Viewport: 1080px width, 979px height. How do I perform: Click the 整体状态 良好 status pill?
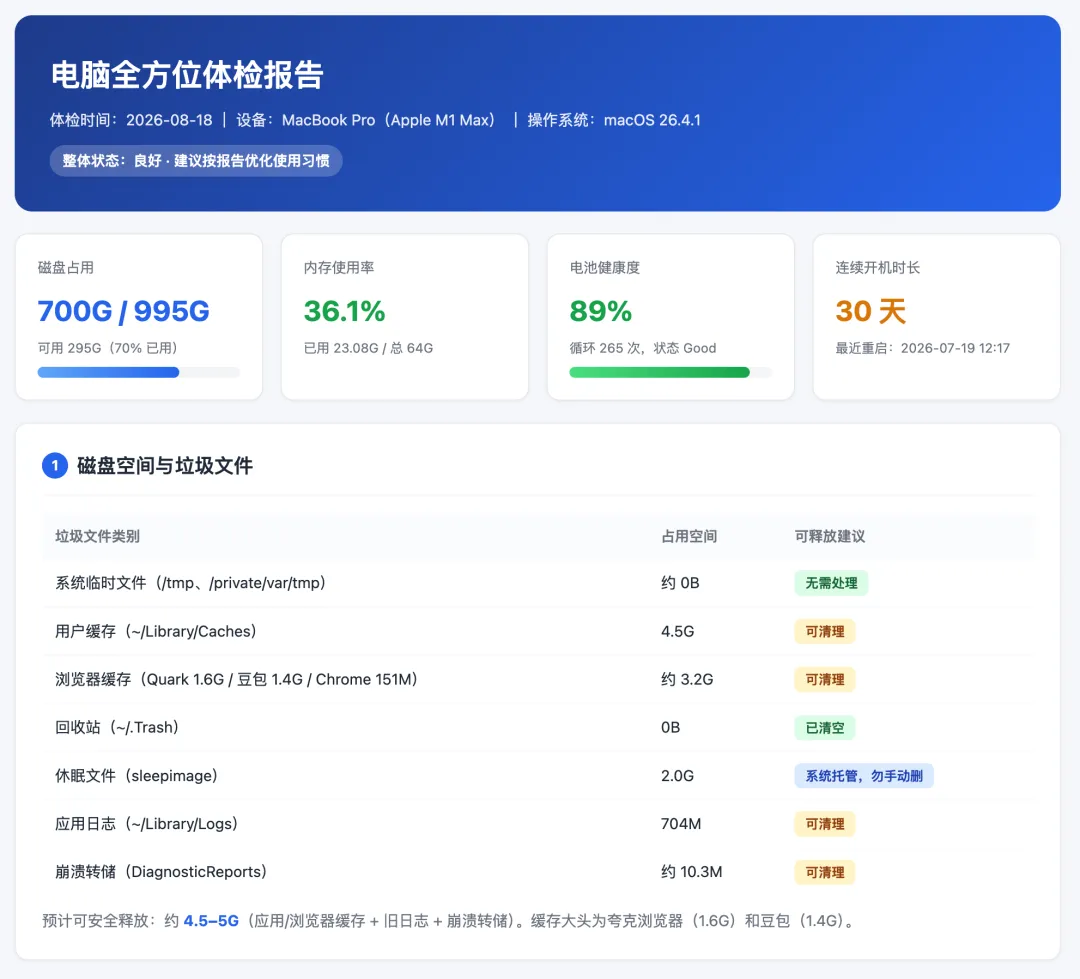196,161
